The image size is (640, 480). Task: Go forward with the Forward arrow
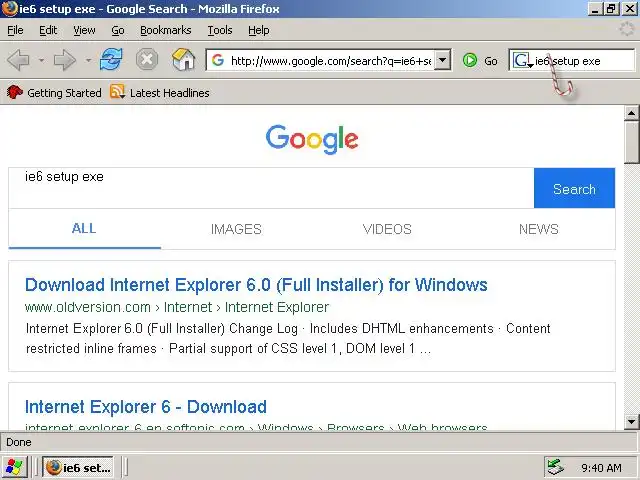[x=65, y=60]
